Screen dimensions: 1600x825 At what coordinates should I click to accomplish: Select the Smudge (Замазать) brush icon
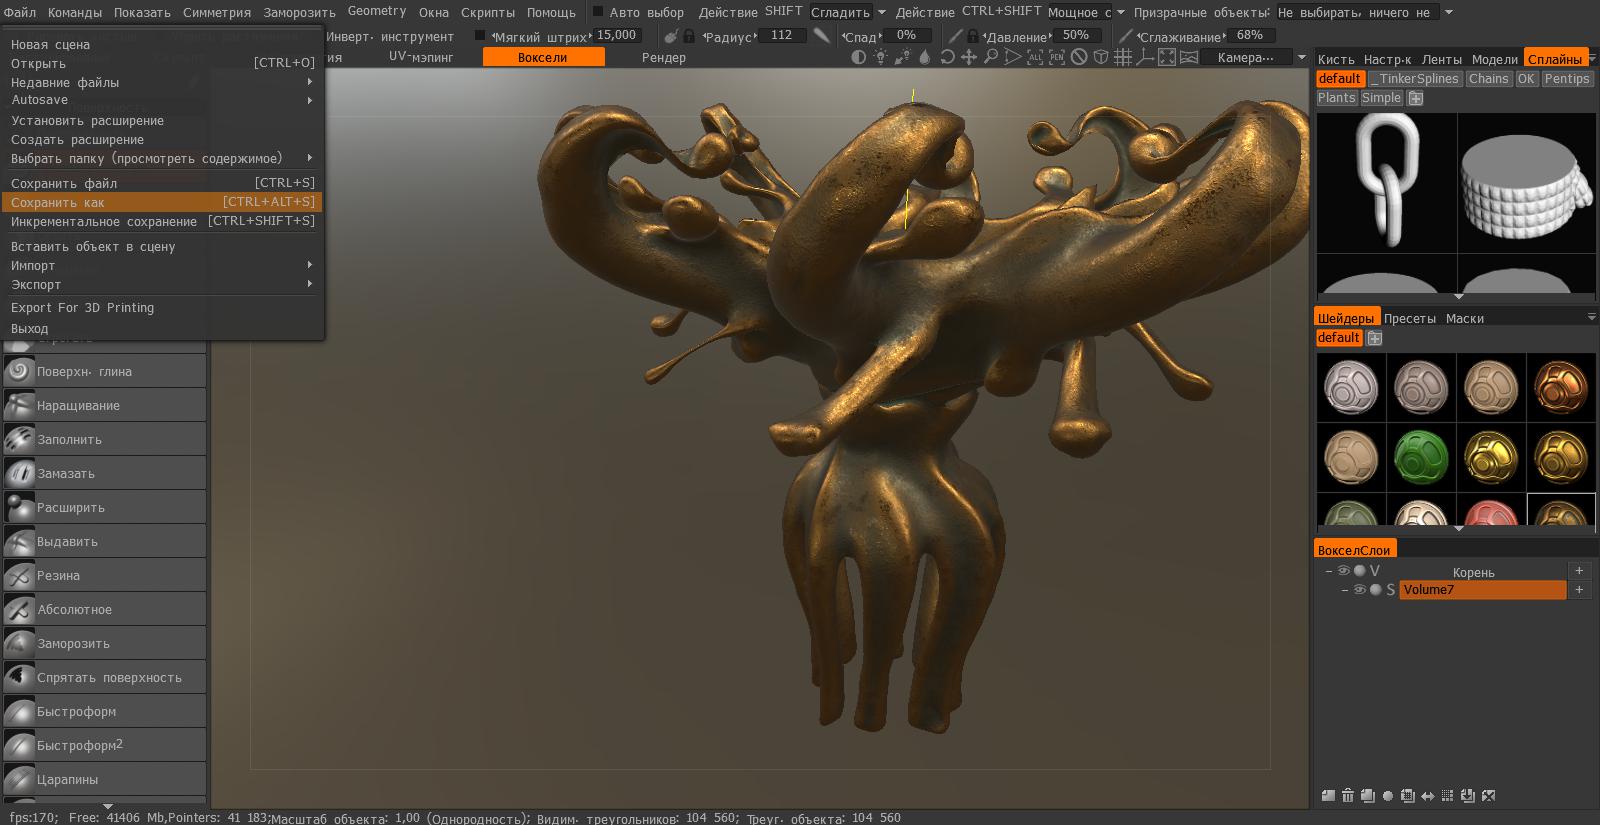[x=19, y=473]
